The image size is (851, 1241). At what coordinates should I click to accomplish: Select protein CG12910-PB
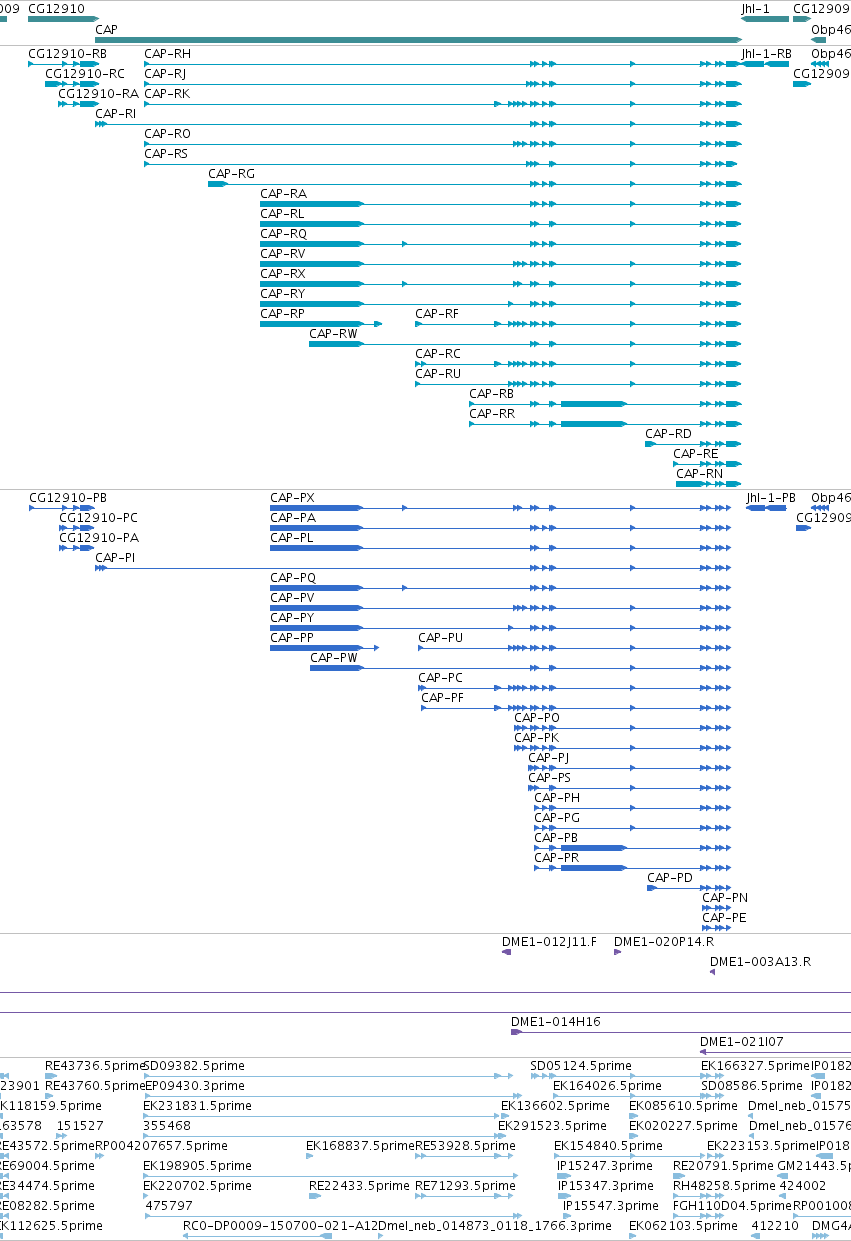(63, 508)
